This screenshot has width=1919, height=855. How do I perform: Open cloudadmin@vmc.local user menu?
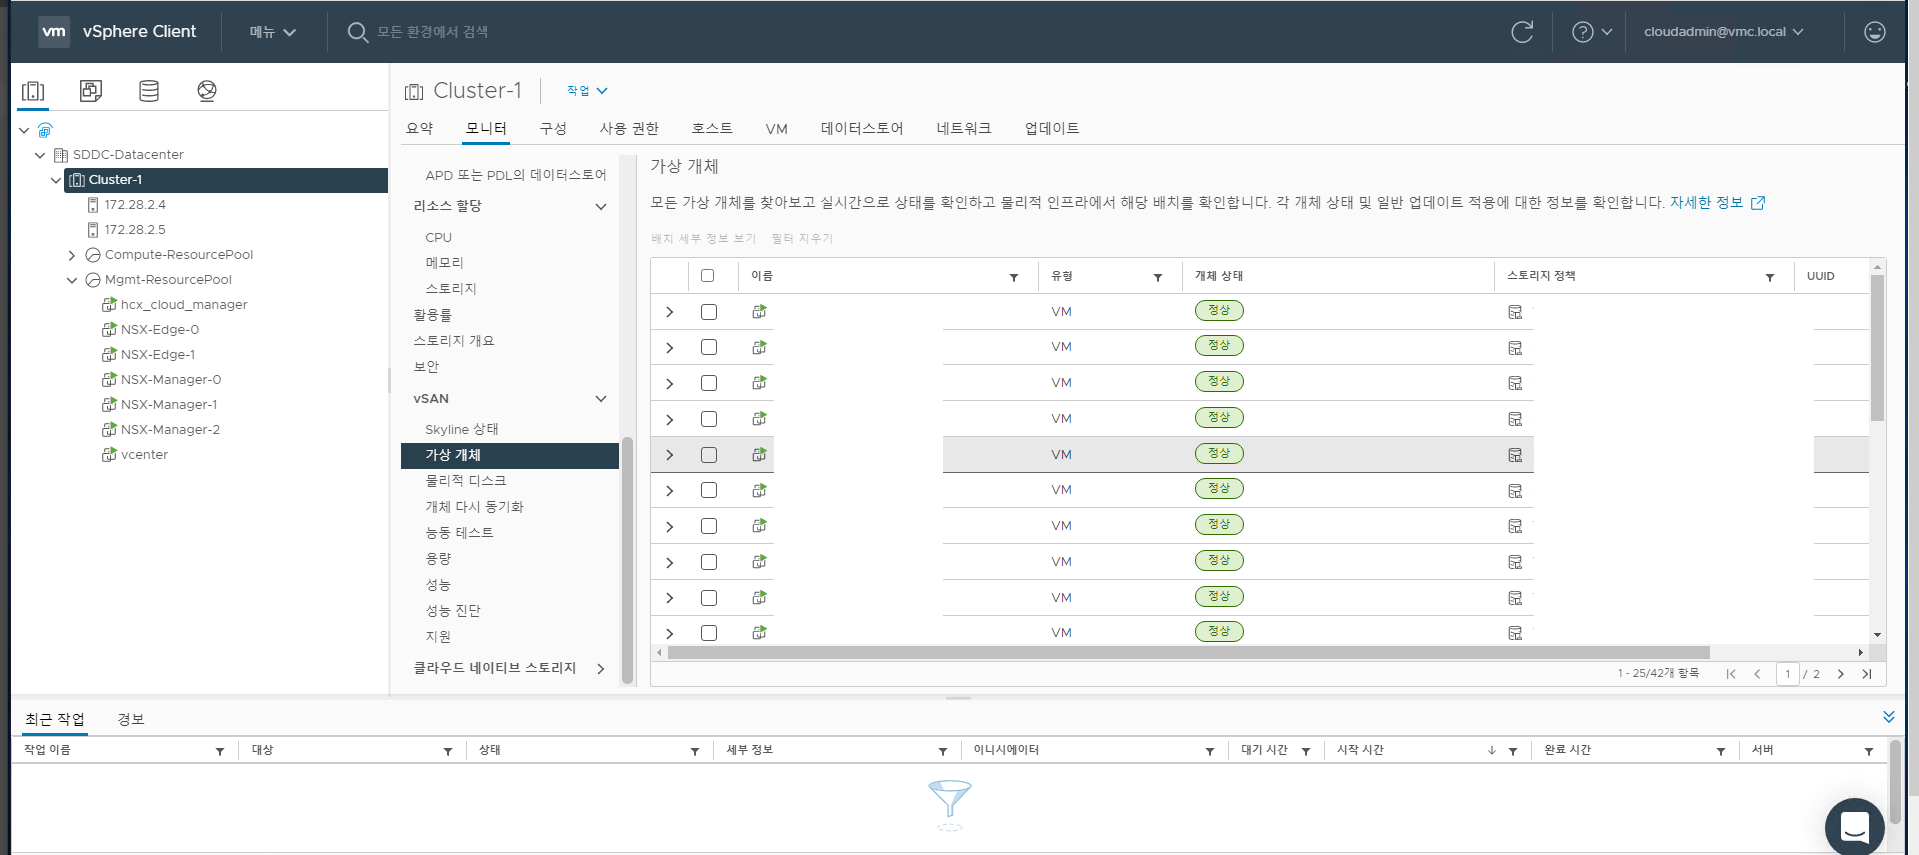point(1723,32)
